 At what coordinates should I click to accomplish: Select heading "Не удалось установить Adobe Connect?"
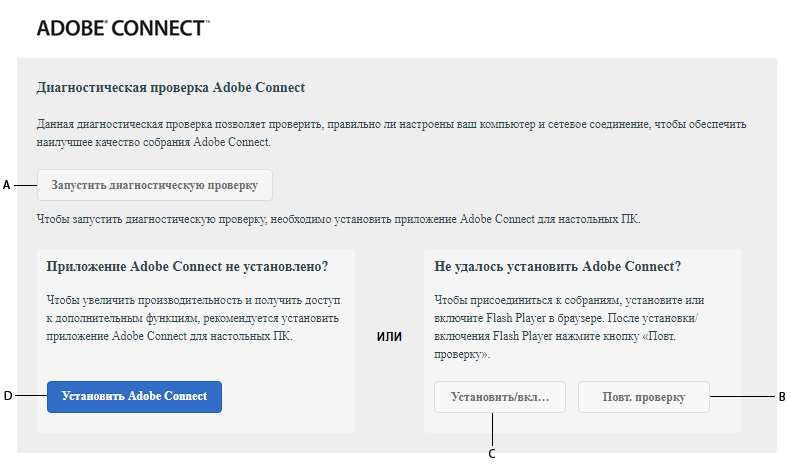(558, 267)
